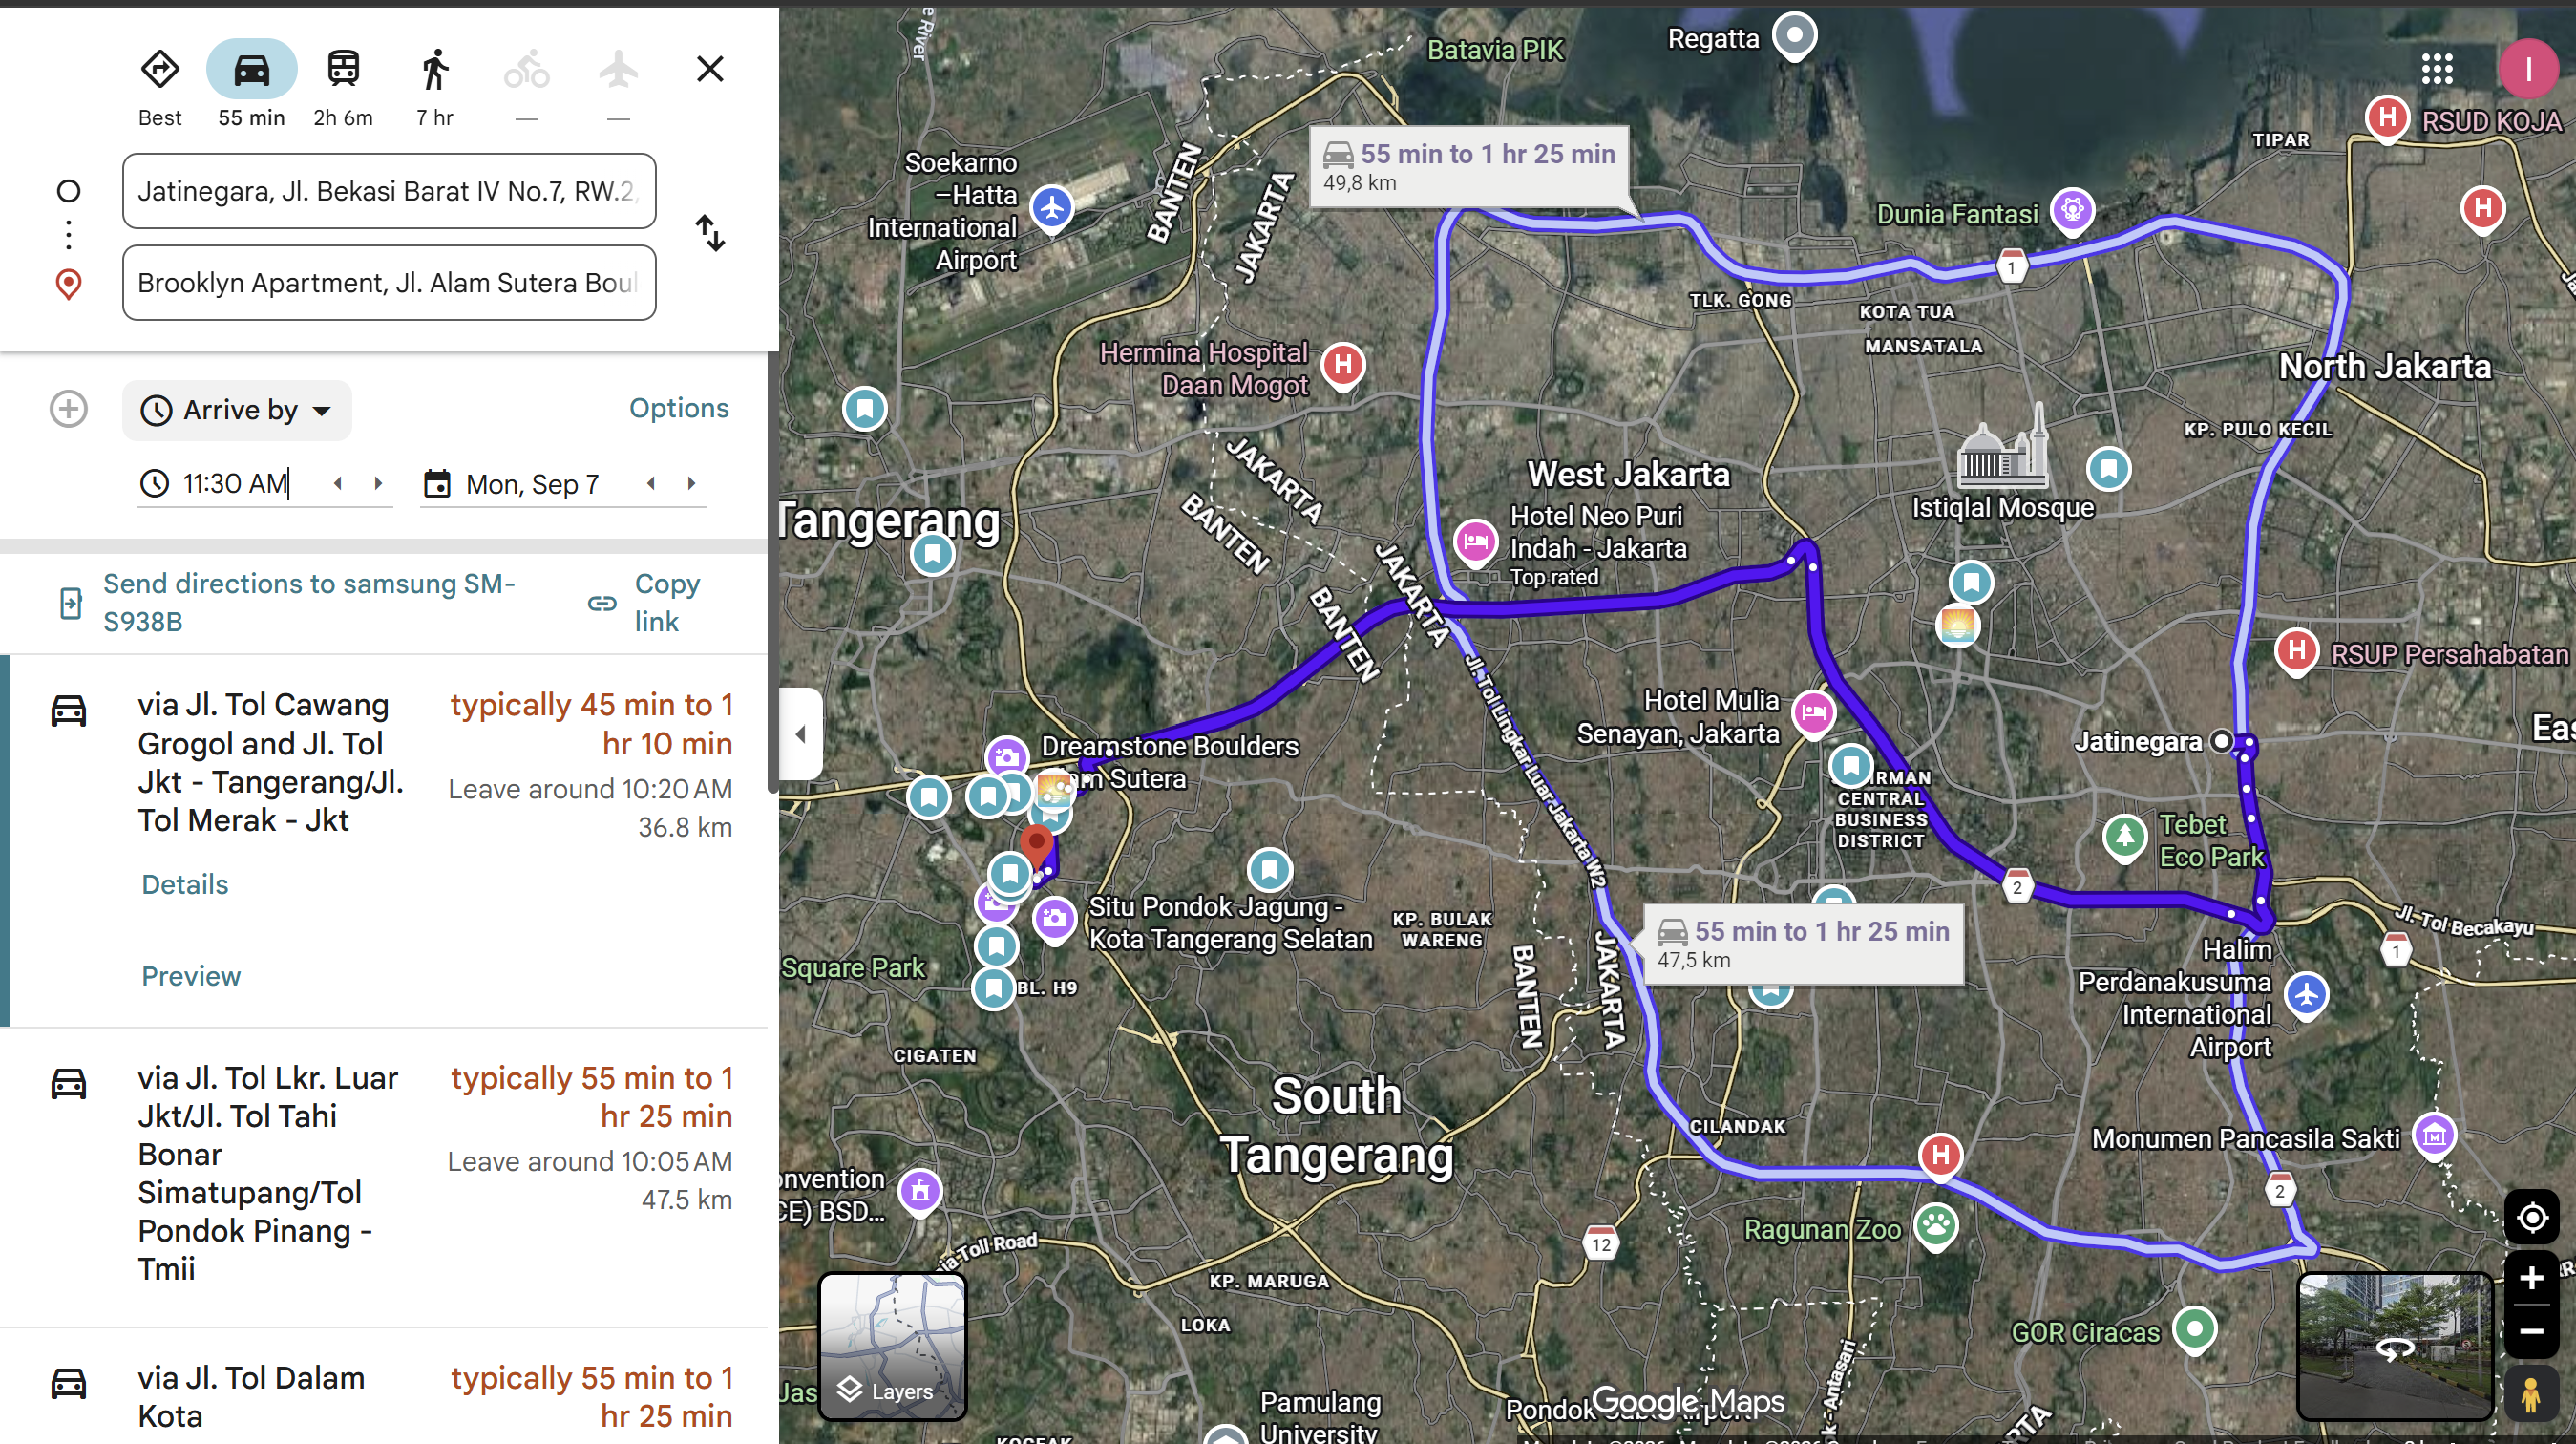Click the convention center BSD marker
The width and height of the screenshot is (2576, 1444).
(920, 1191)
